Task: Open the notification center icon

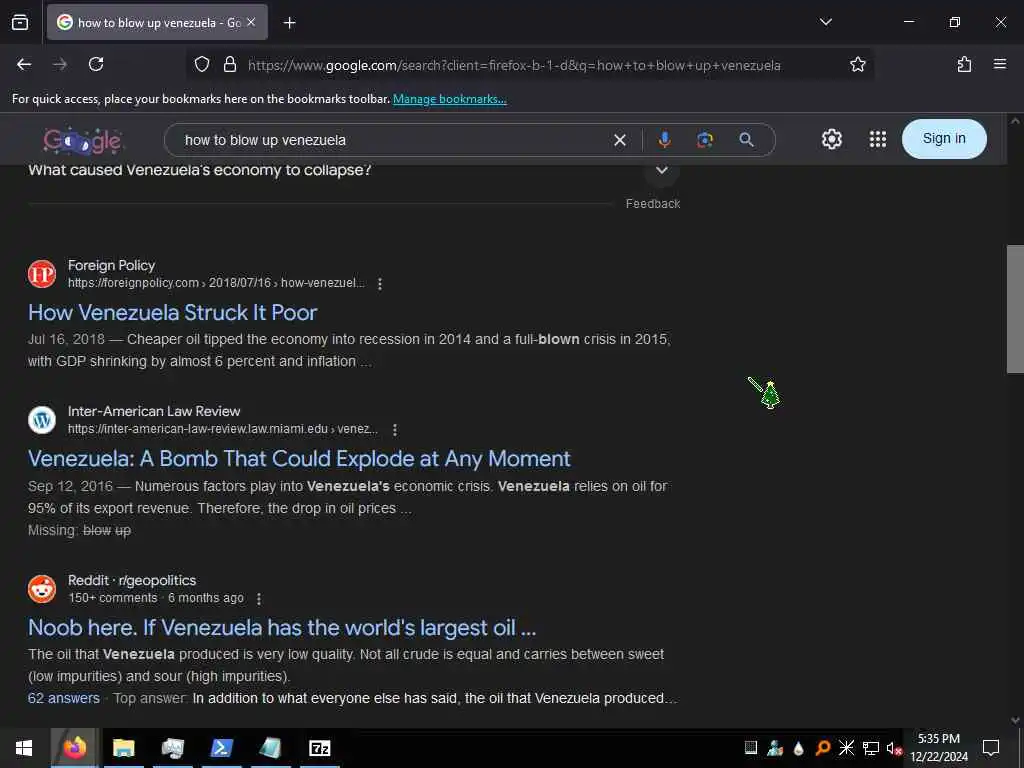Action: [991, 747]
